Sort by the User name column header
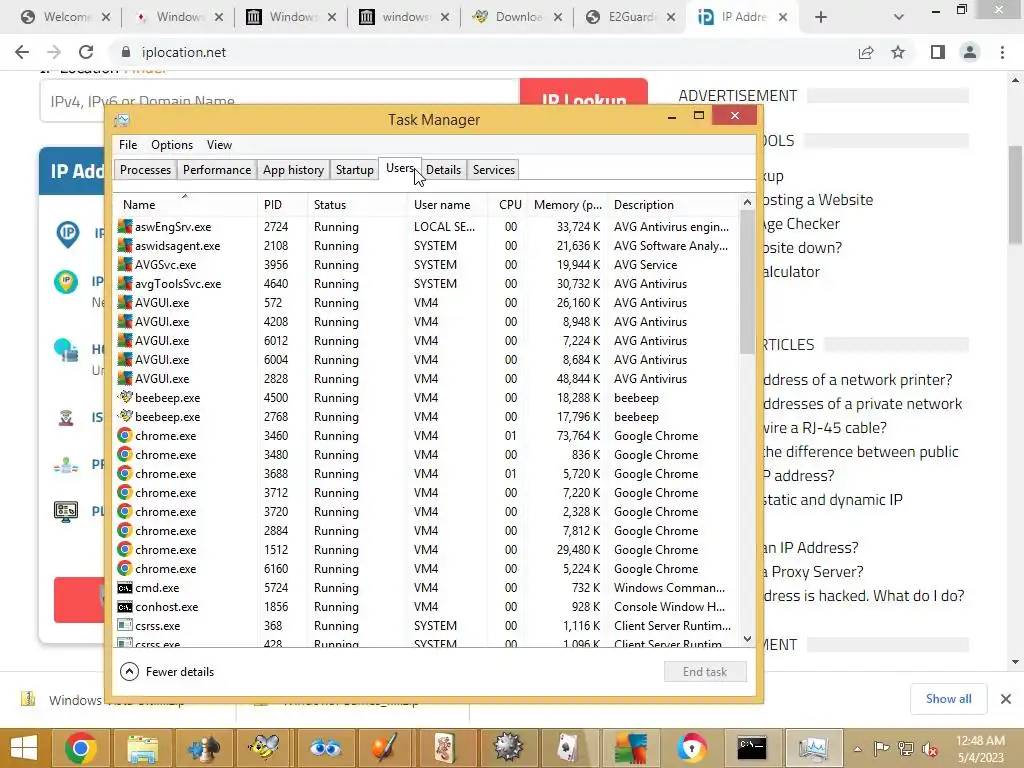1024x768 pixels. click(x=447, y=204)
